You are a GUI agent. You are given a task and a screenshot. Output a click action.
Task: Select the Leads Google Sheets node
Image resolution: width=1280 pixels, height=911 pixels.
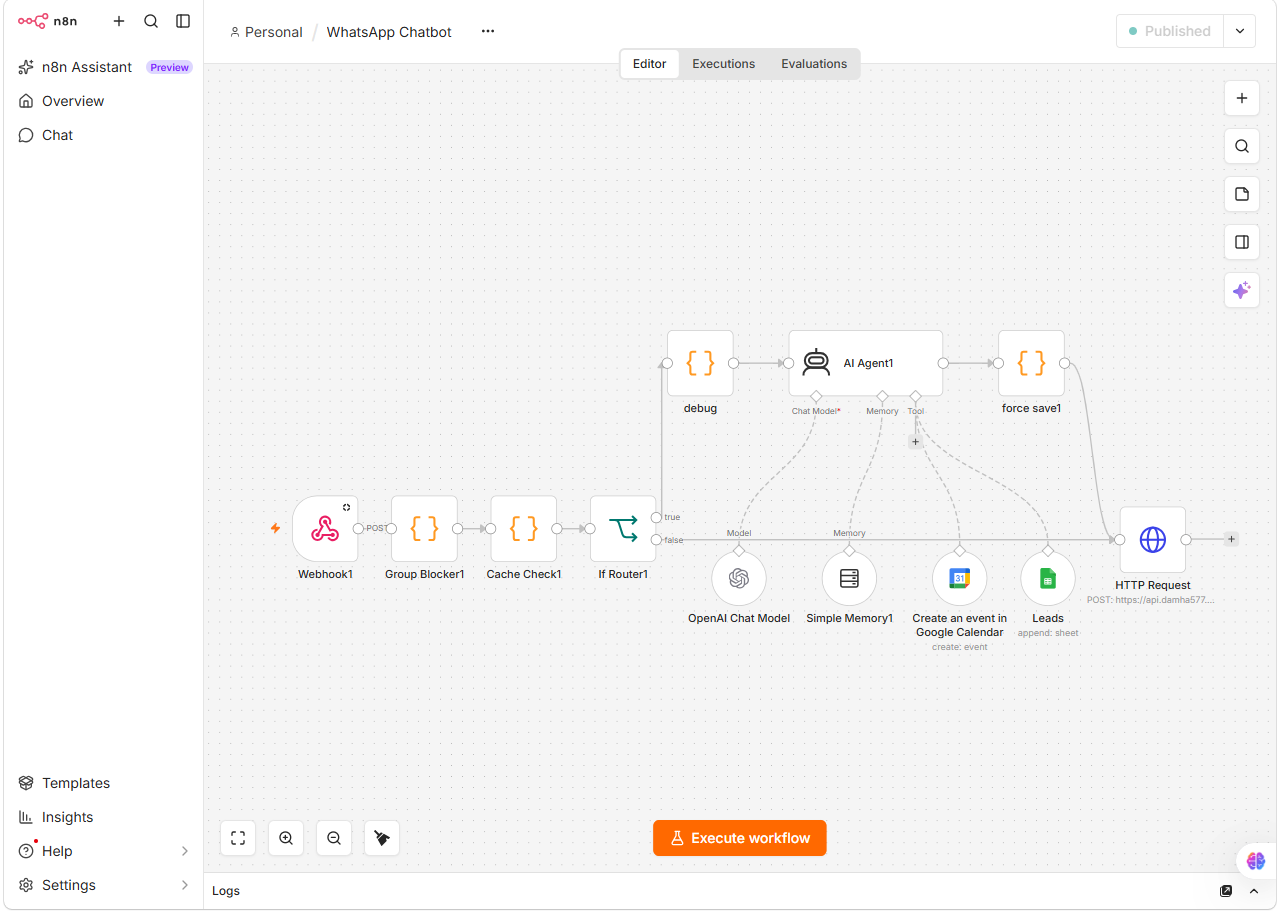coord(1048,579)
